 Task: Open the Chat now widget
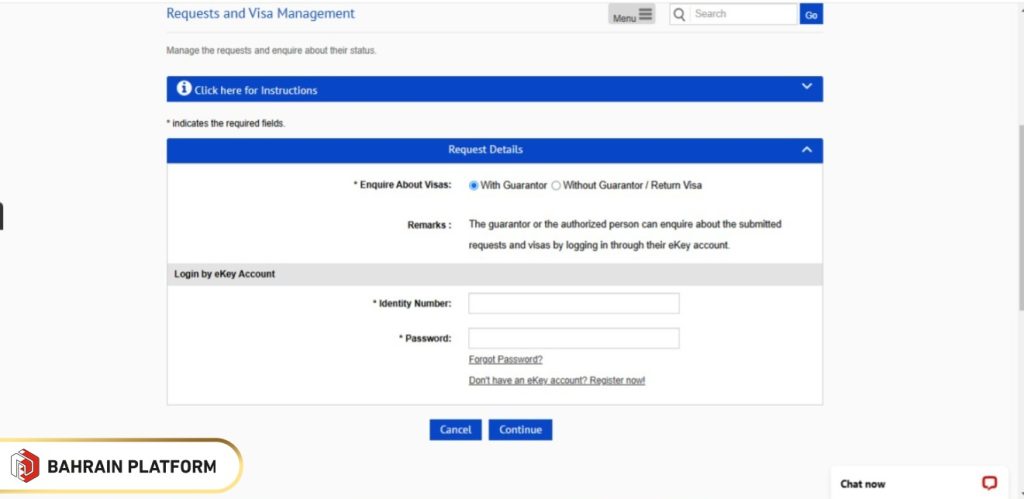click(x=919, y=483)
